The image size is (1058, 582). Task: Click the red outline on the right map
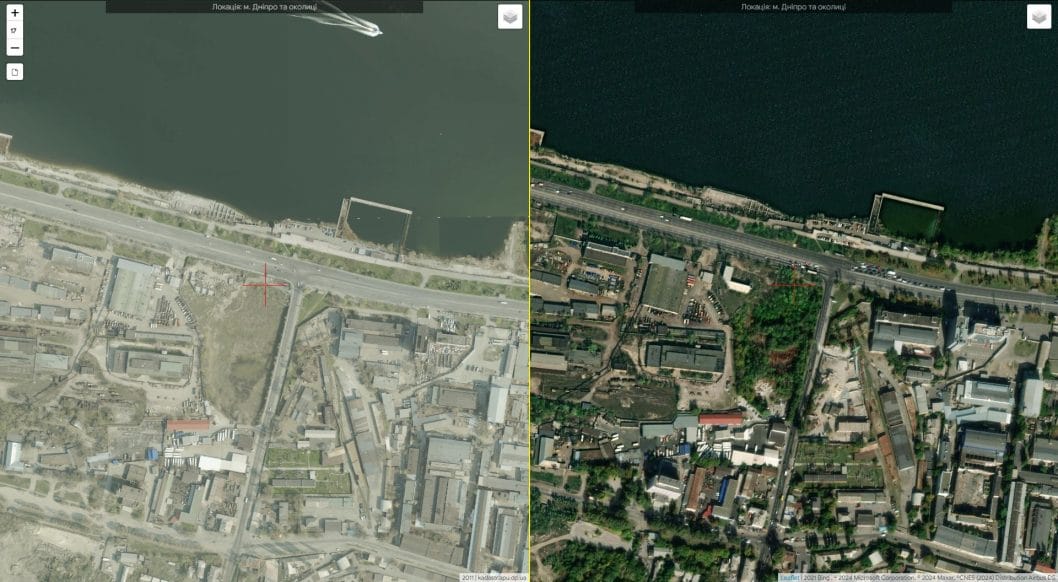tap(792, 284)
